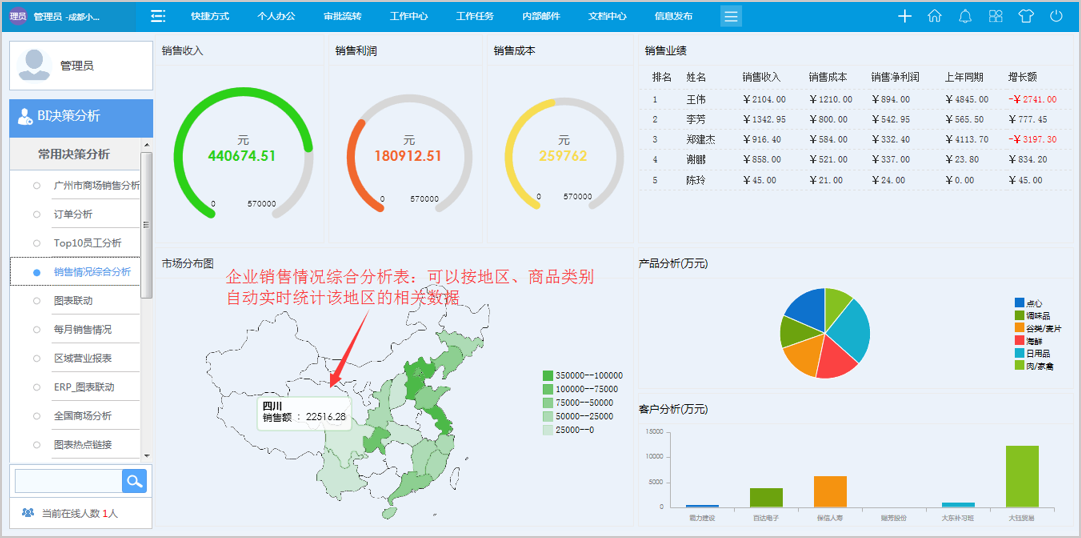Open the 信息发布 menu
Viewport: 1081px width, 538px height.
674,16
